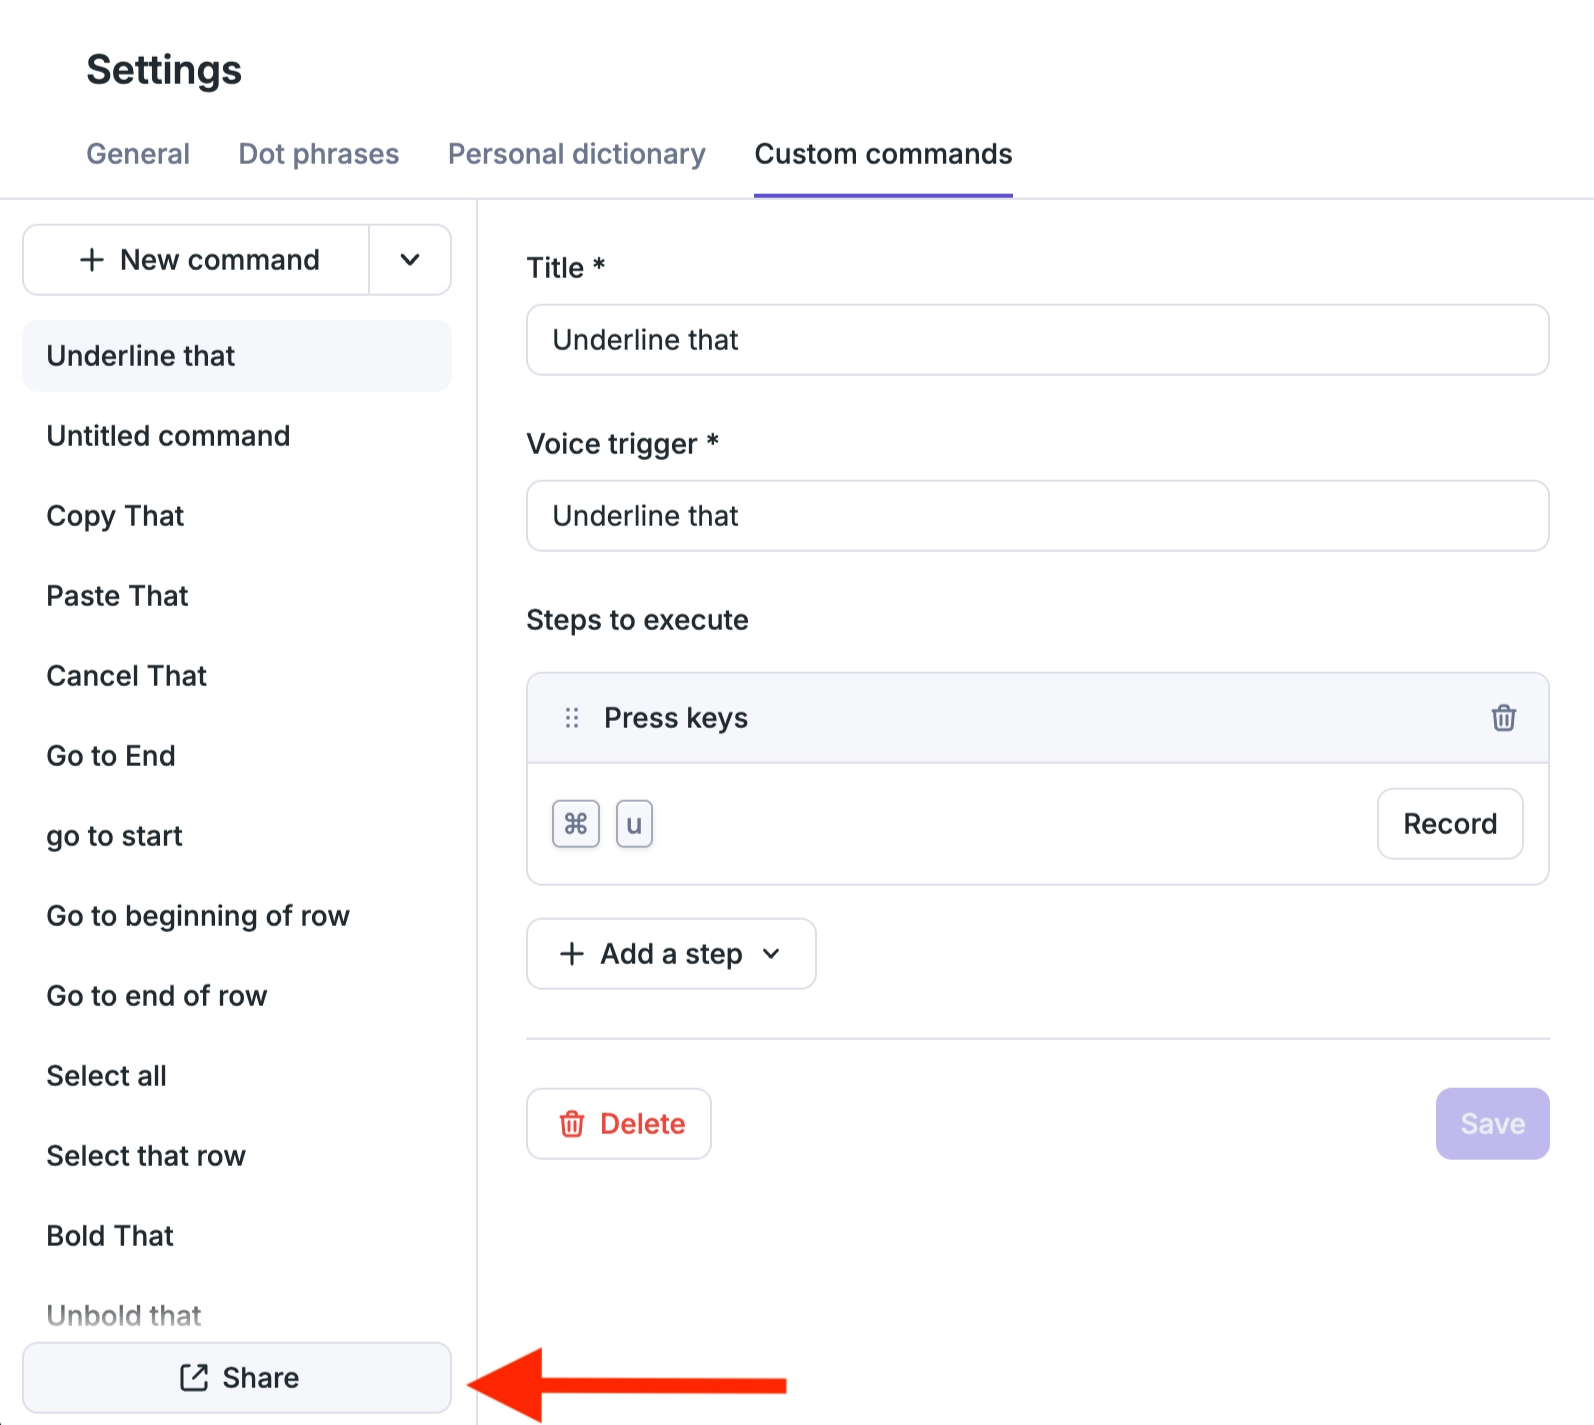Click the 'u' key chip
This screenshot has height=1425, width=1594.
(x=634, y=824)
